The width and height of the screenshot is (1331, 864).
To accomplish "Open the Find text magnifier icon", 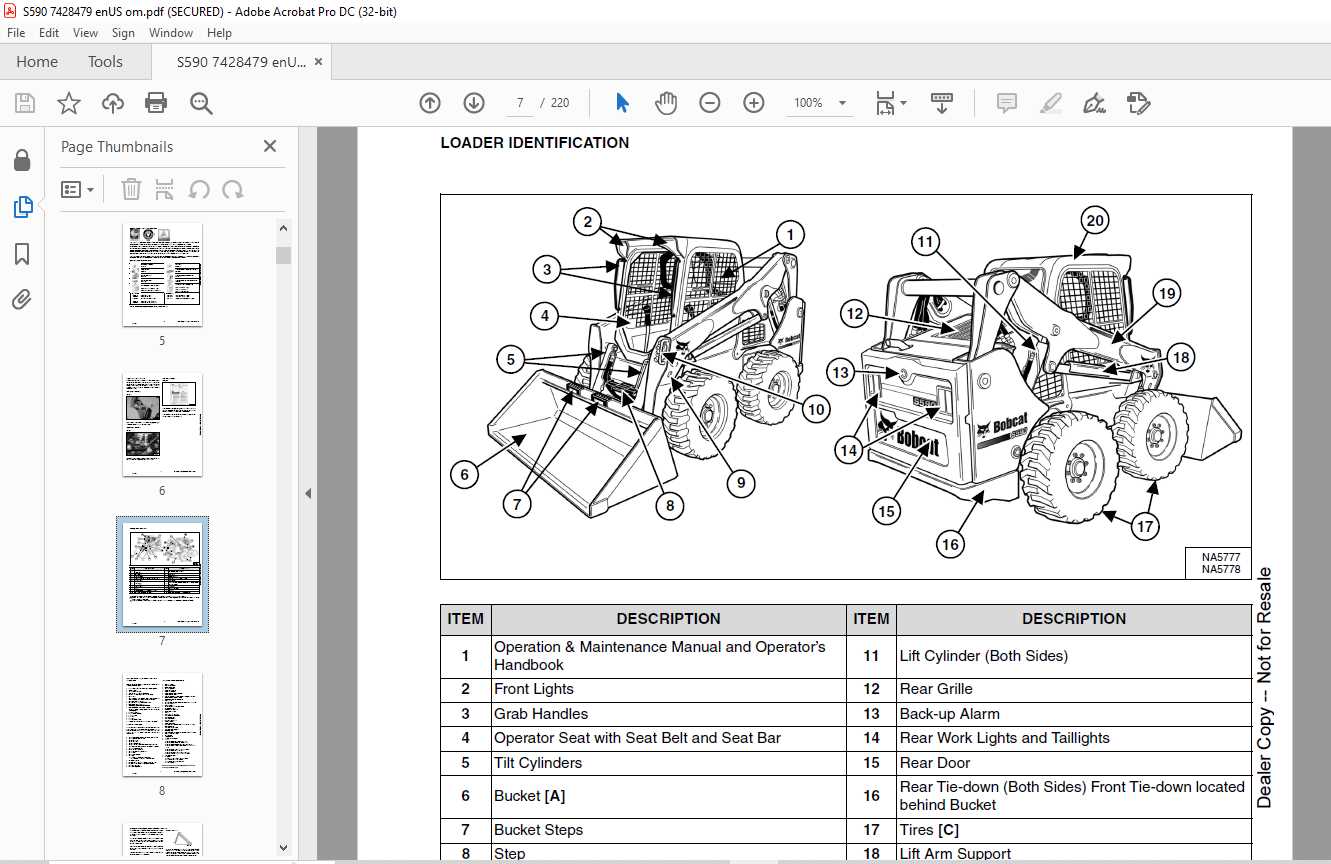I will [201, 103].
